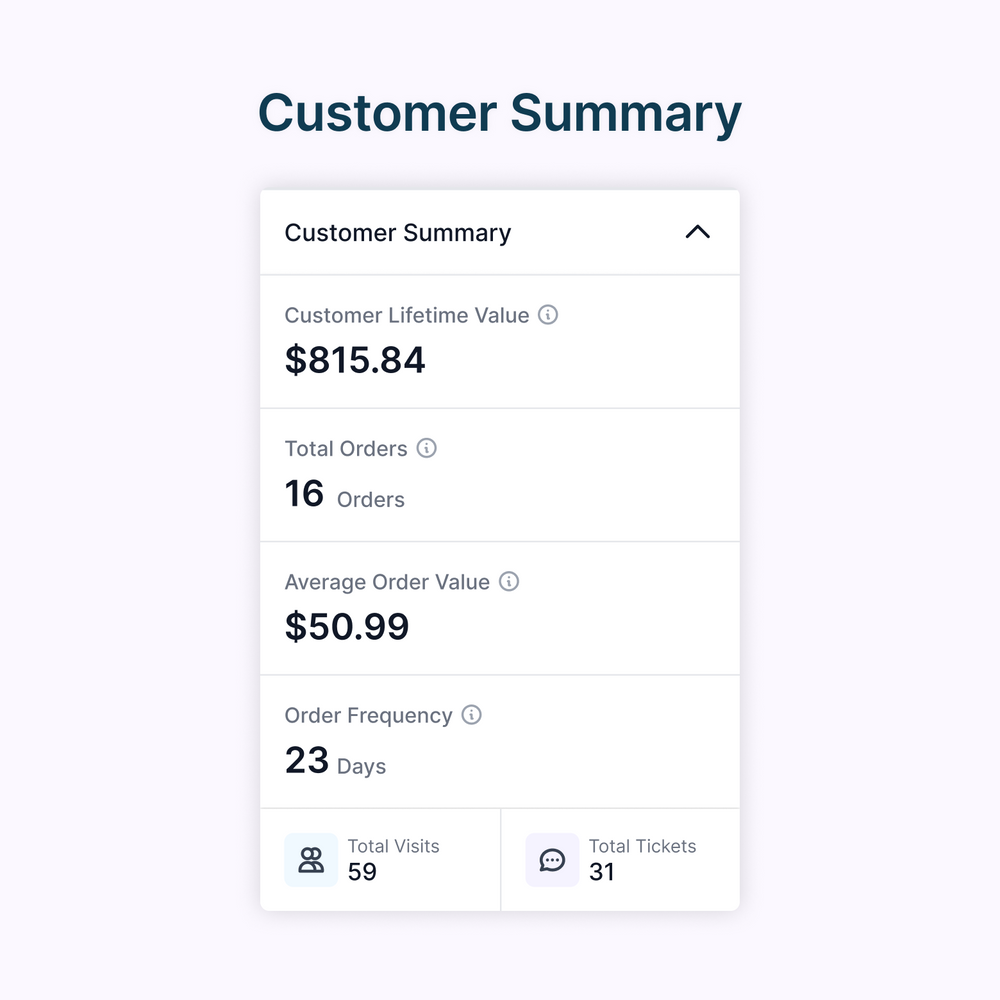Select the Total Visits people icon
The image size is (1000, 1000).
pos(311,860)
